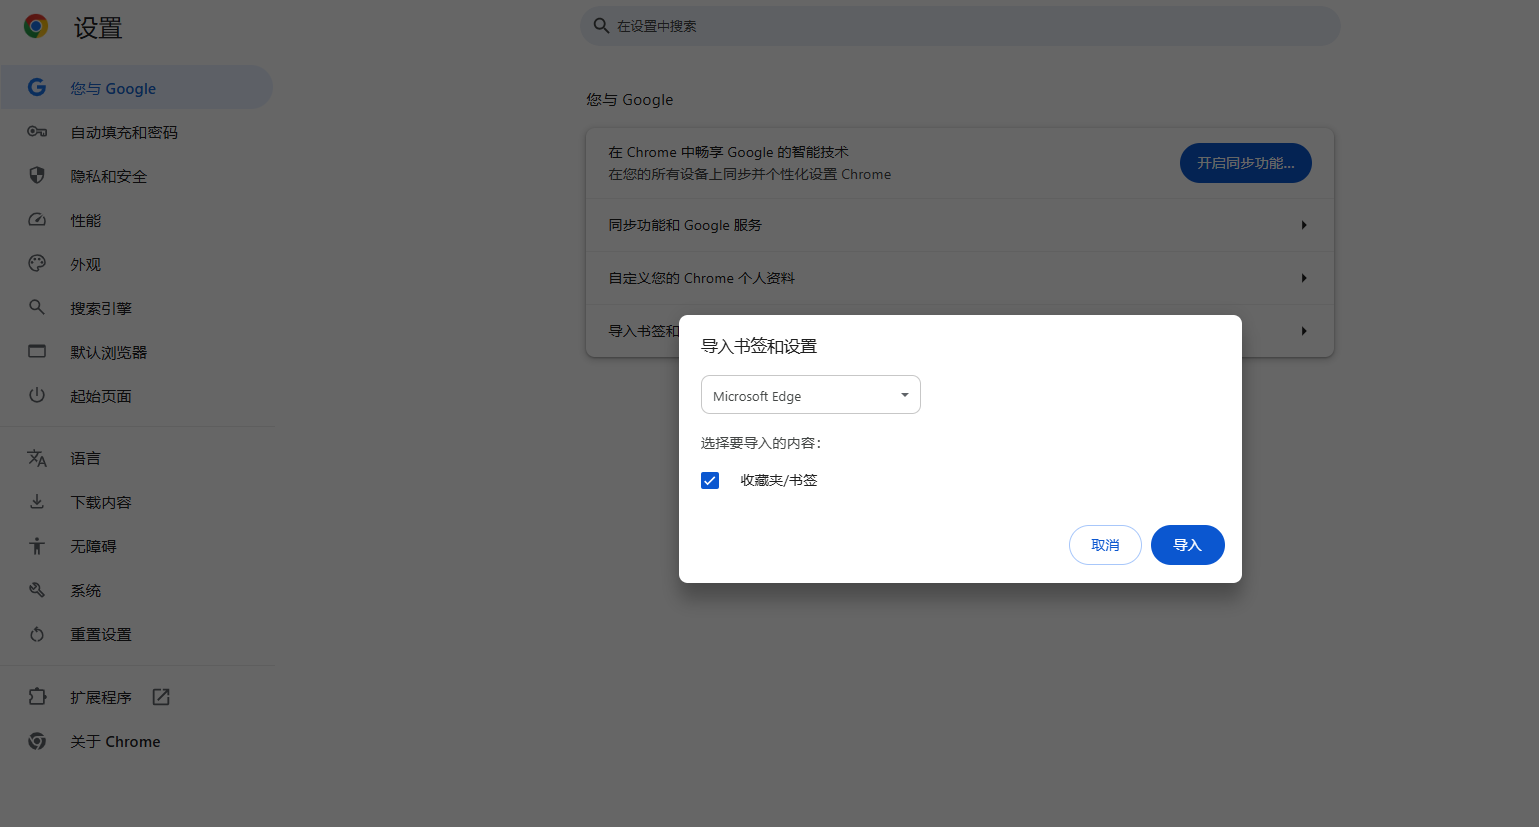Click the 取消 button
Screen dimensions: 1539x827
click(x=1105, y=545)
